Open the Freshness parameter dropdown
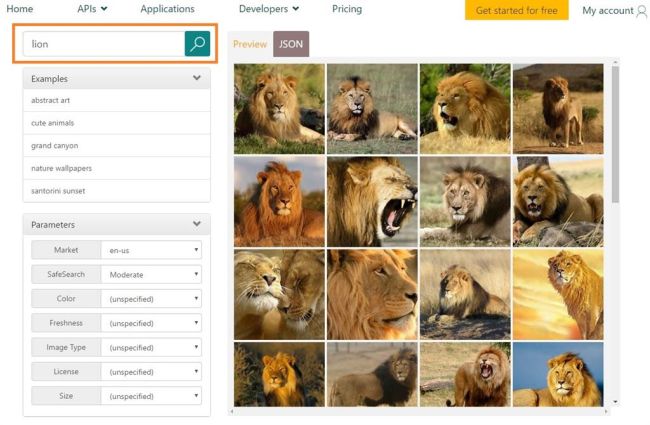Screen dimensions: 650x425 coord(151,323)
